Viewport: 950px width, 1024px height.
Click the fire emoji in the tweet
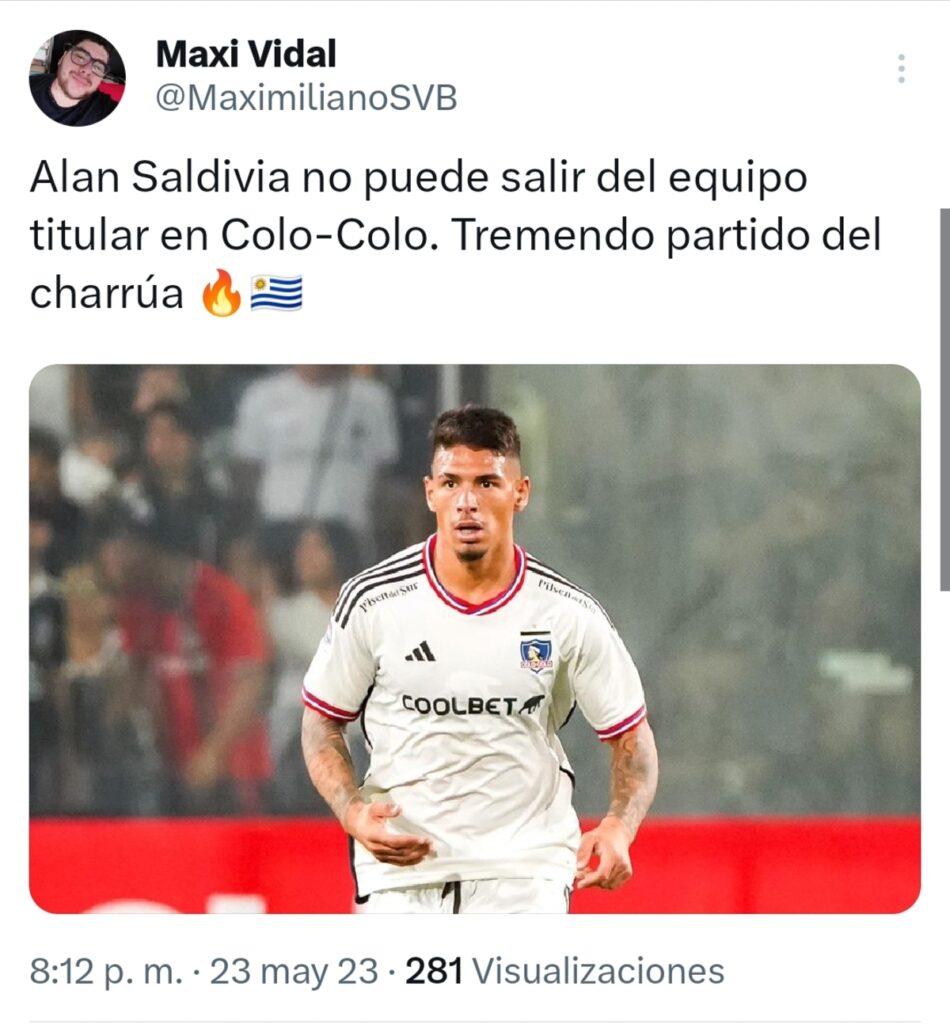point(221,293)
